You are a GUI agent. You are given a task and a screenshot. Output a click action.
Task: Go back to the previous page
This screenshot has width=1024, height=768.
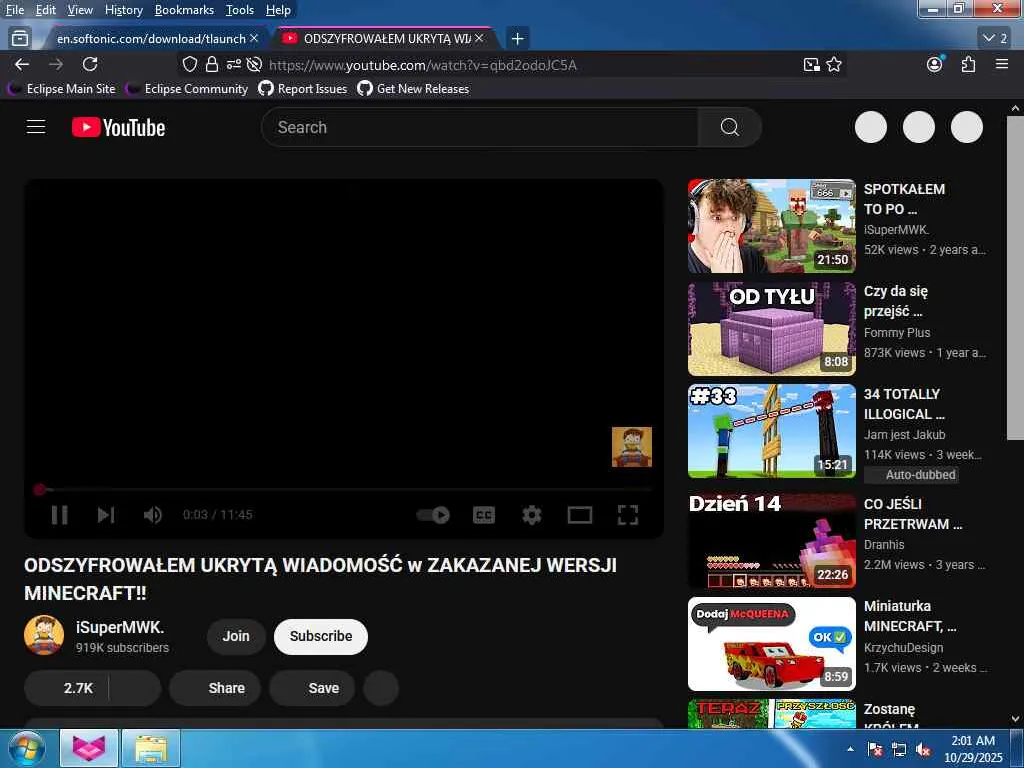22,64
